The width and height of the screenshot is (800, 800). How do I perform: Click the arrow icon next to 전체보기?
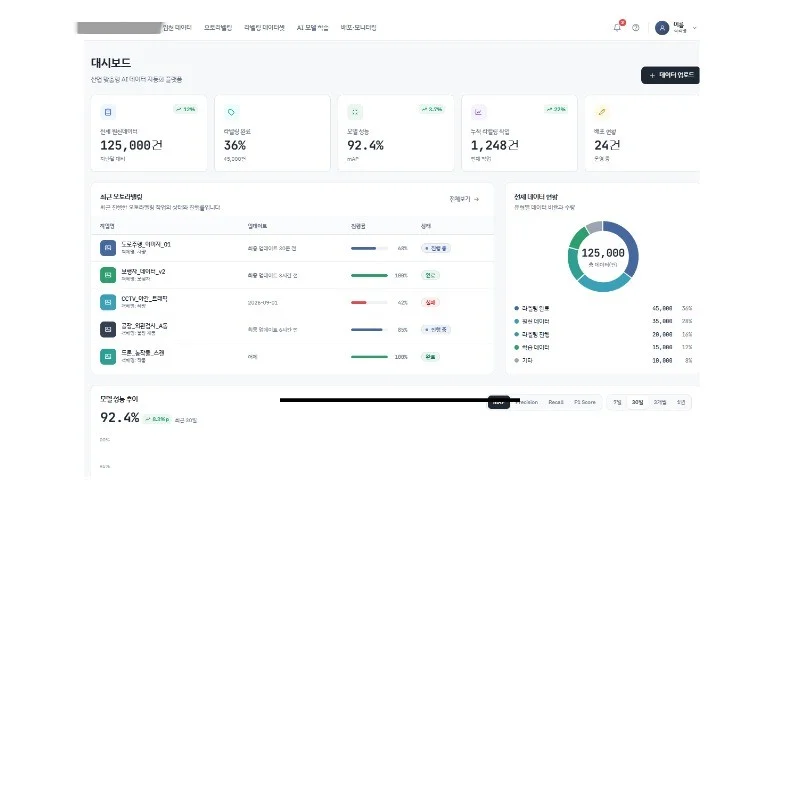pos(477,199)
